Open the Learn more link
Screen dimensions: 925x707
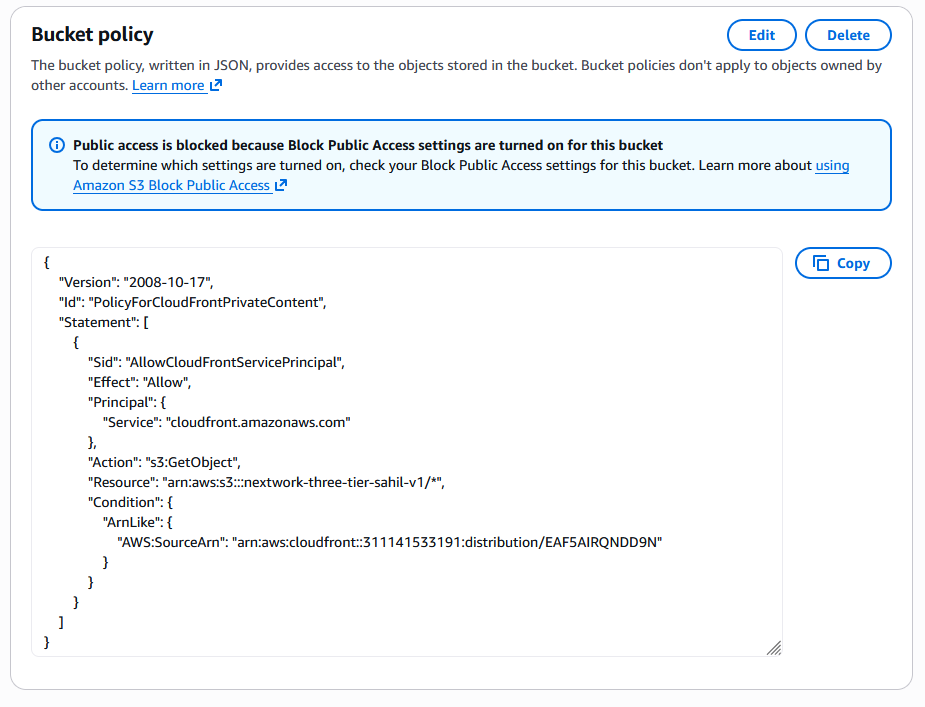(168, 86)
